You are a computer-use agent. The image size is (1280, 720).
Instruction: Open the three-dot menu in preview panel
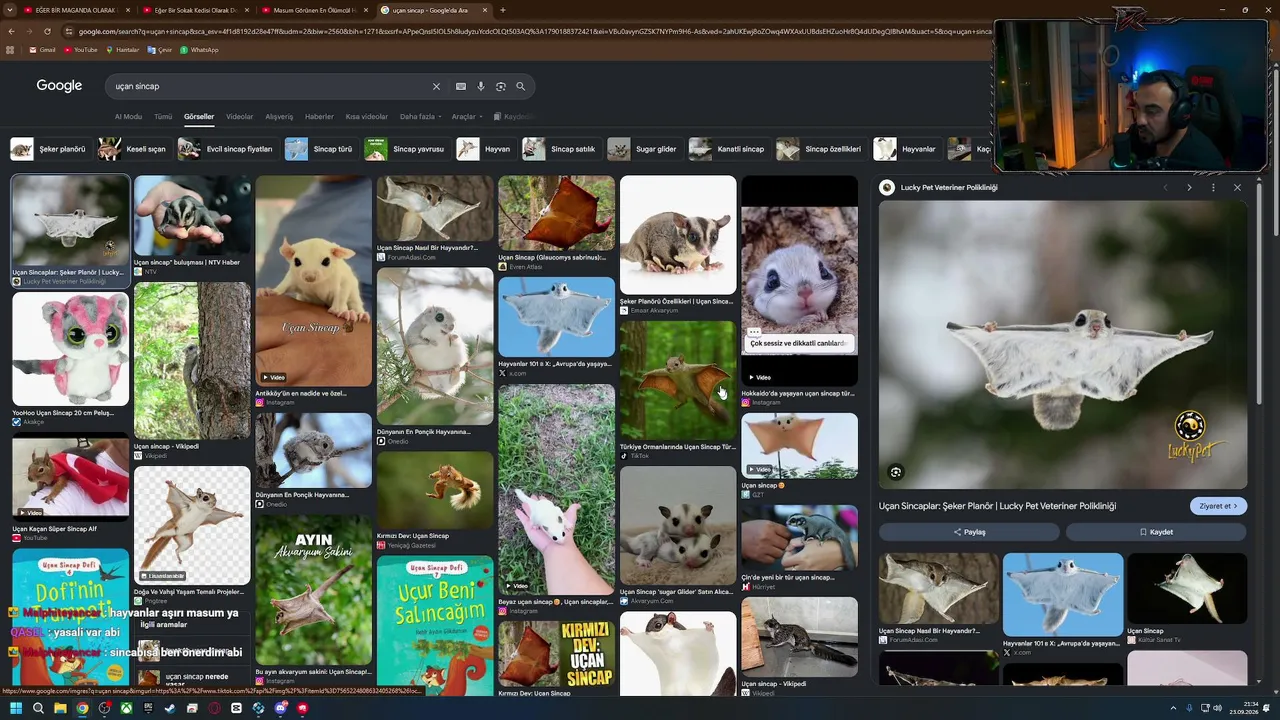(x=1213, y=187)
